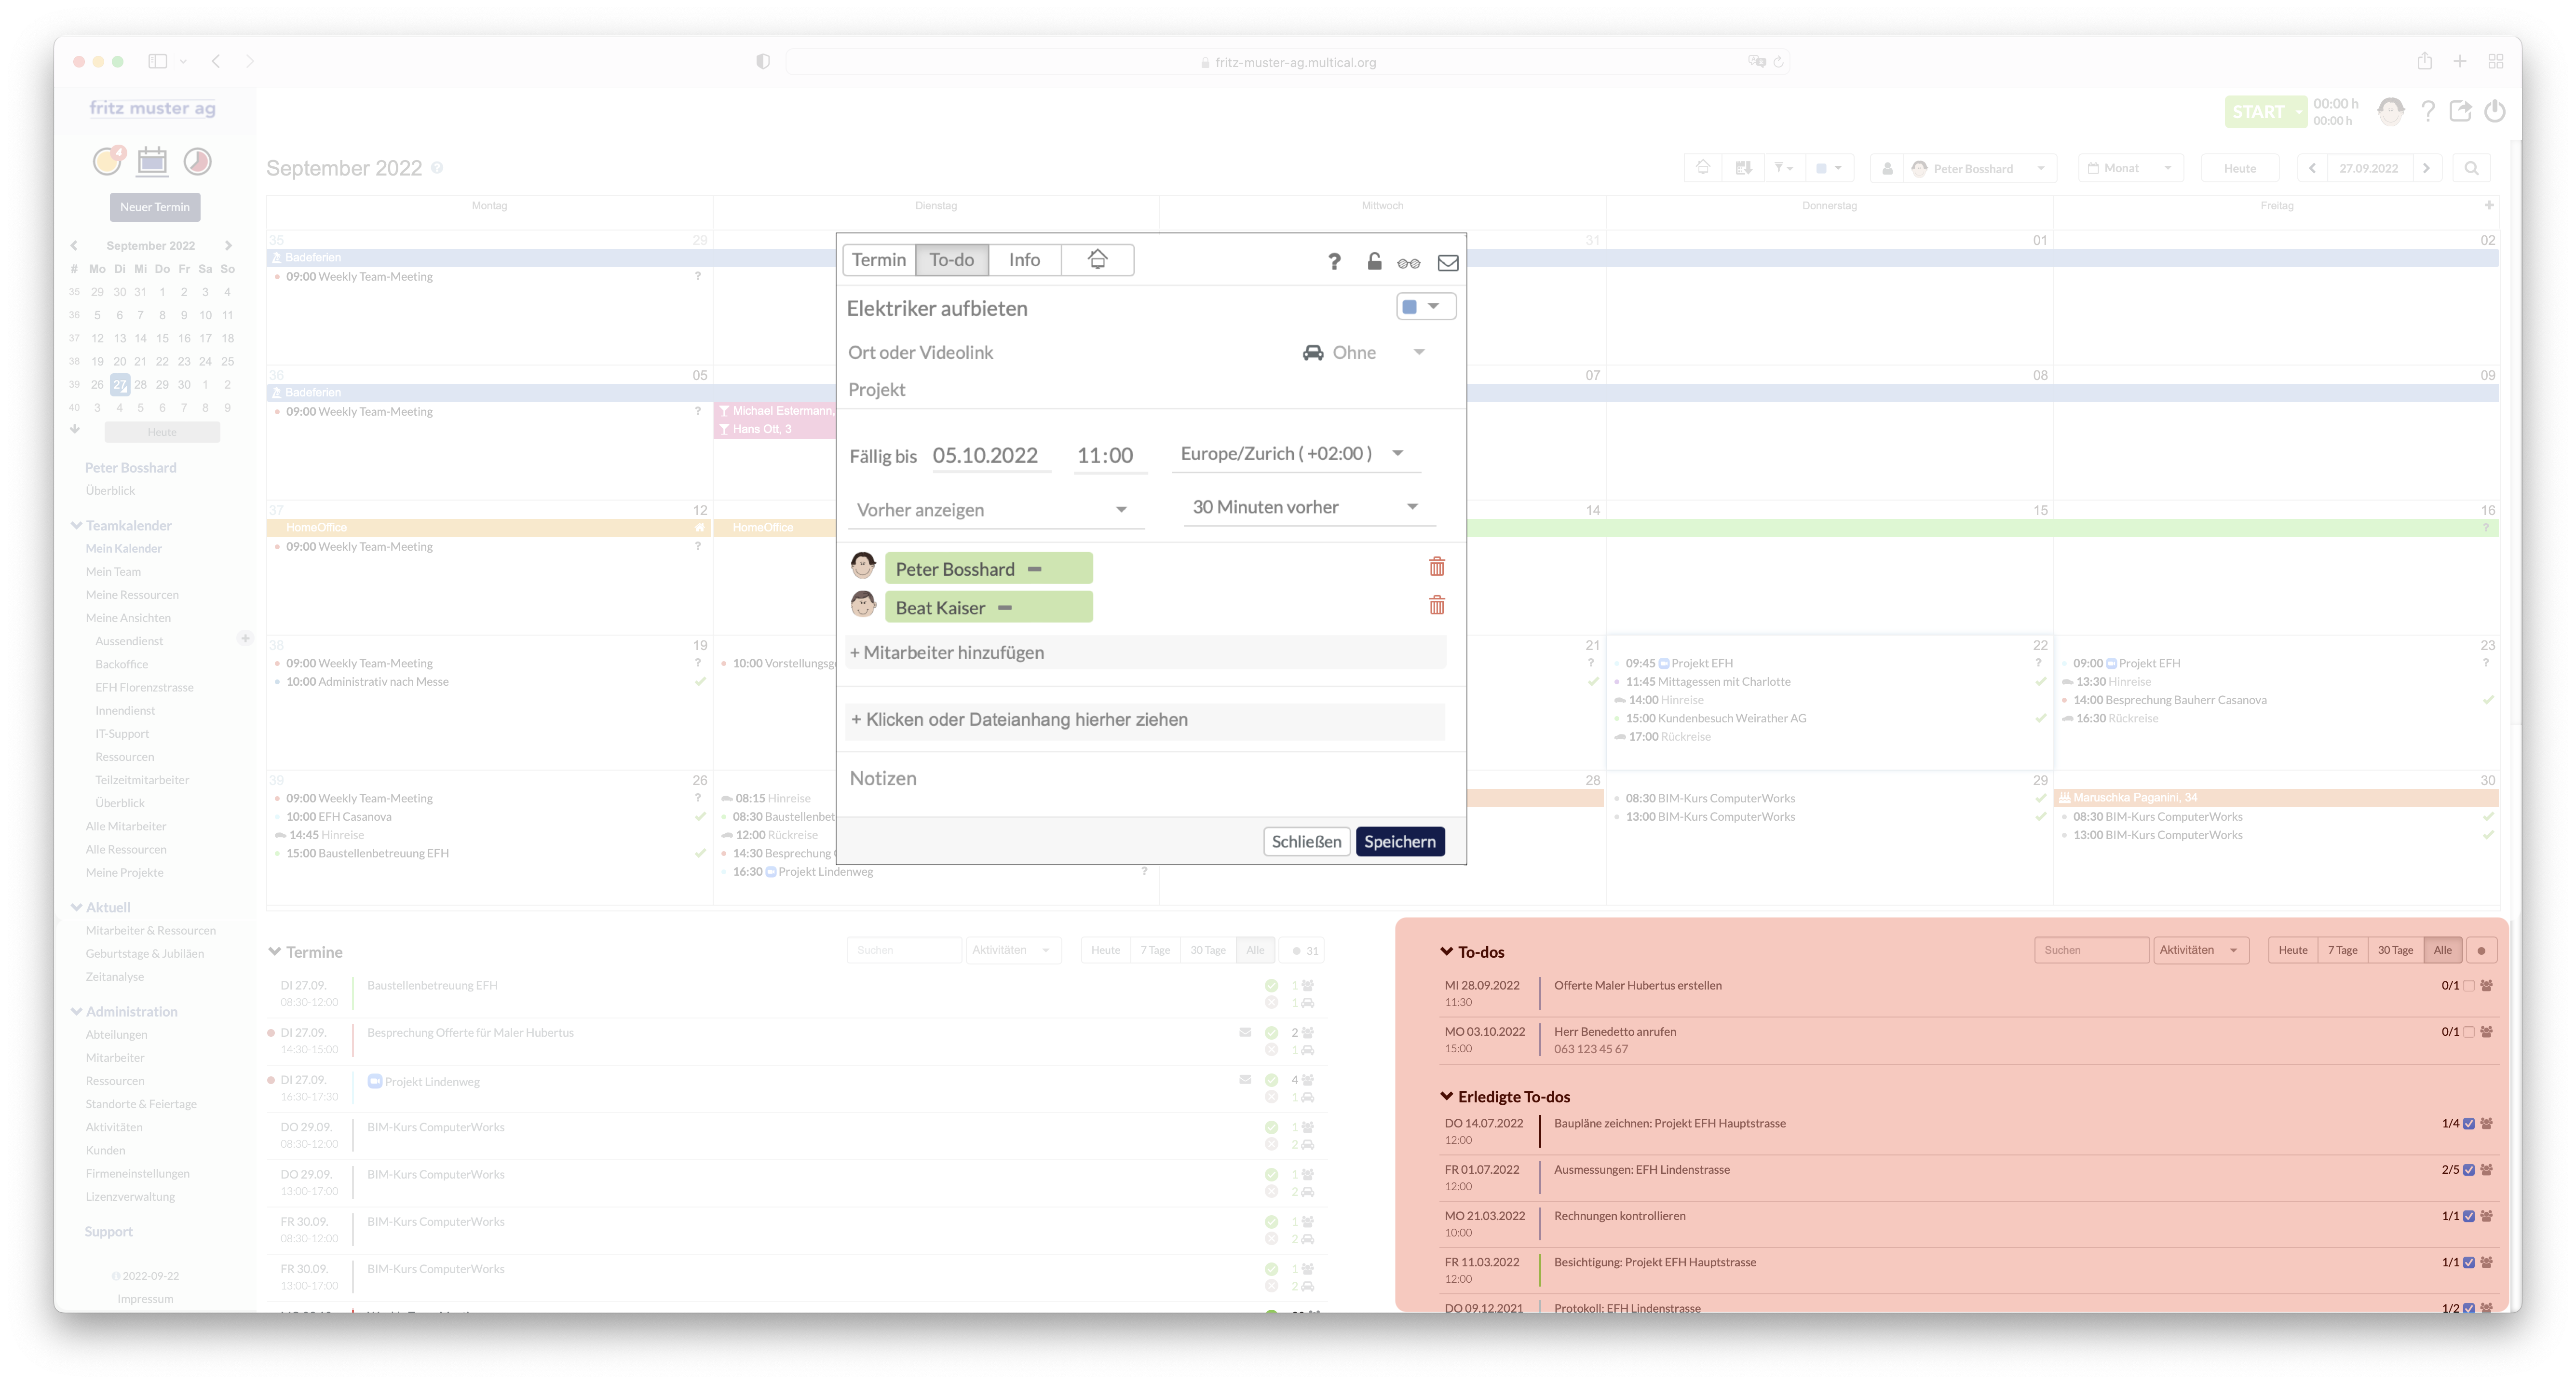Open the blue color picker dropdown
The width and height of the screenshot is (2576, 1384).
pos(1425,307)
